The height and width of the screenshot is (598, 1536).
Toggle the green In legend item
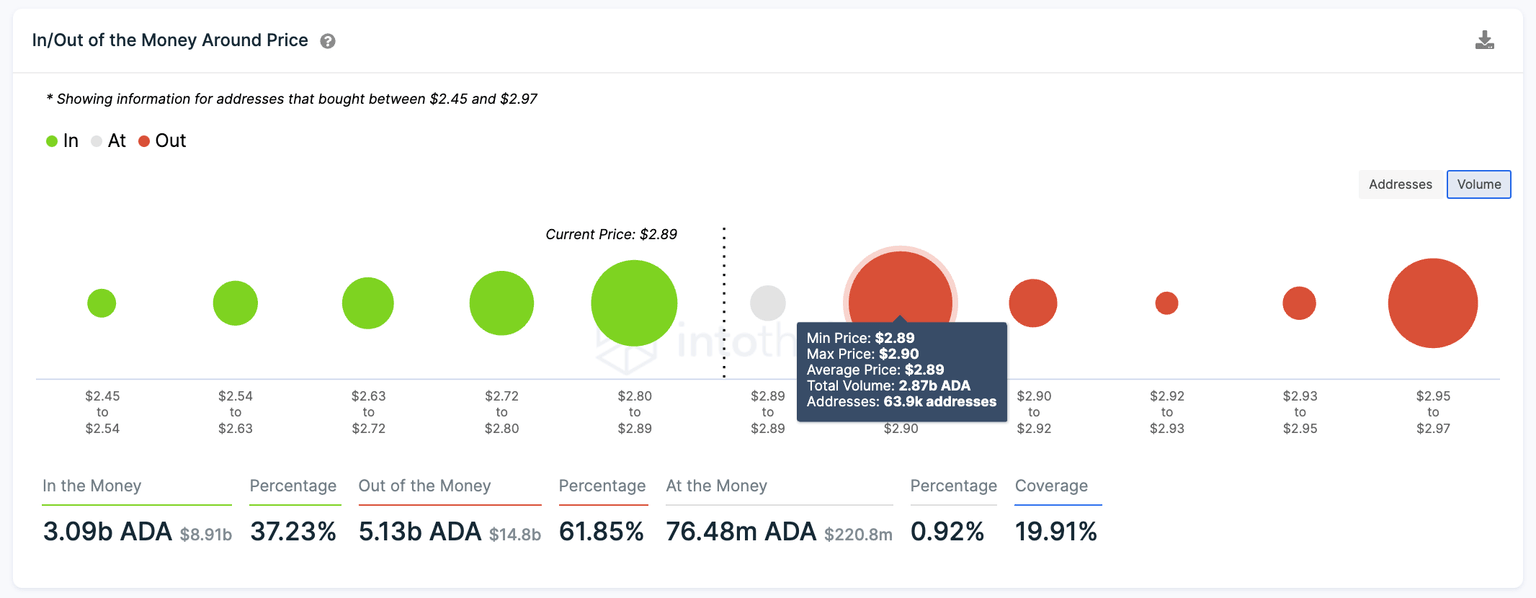62,141
